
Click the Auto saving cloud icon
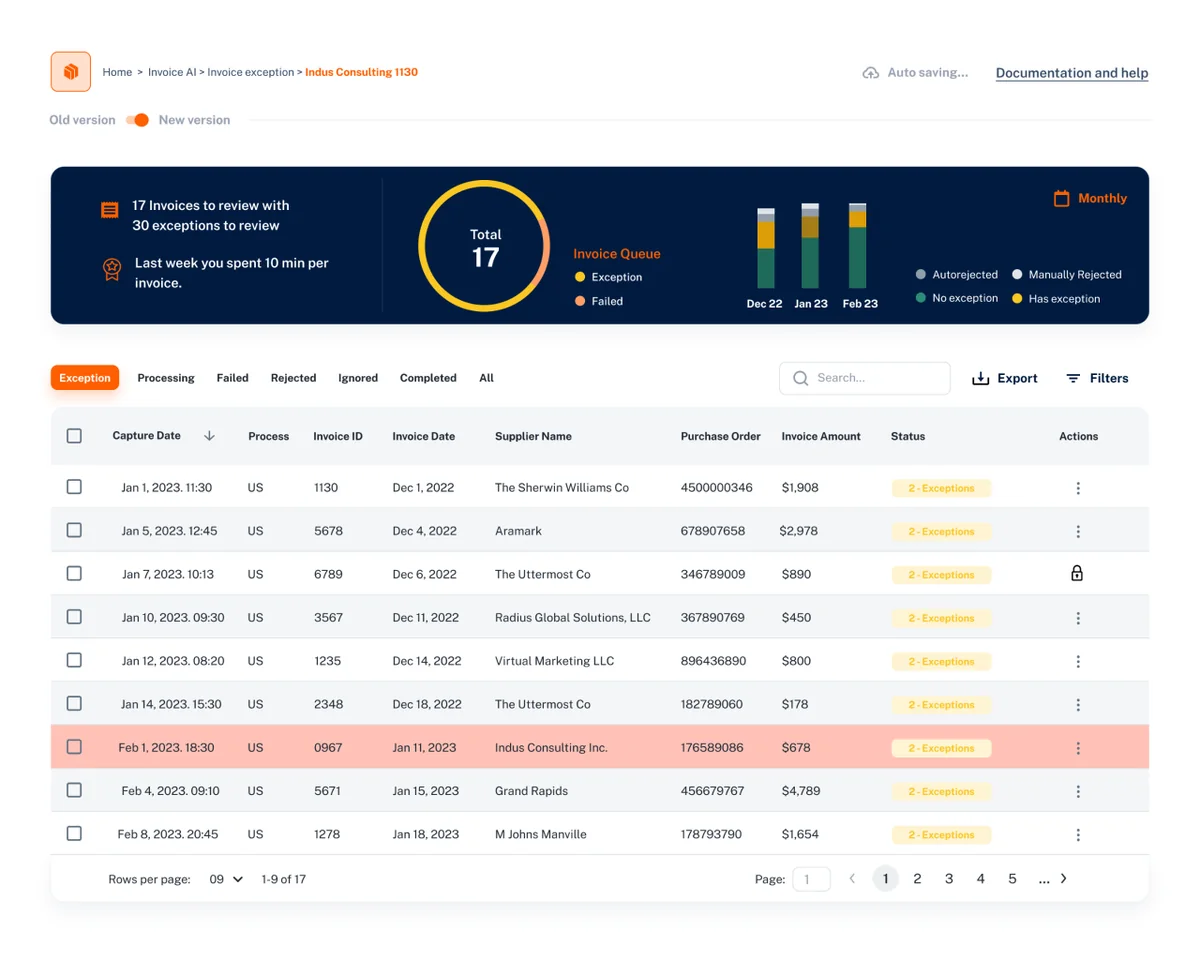click(871, 73)
